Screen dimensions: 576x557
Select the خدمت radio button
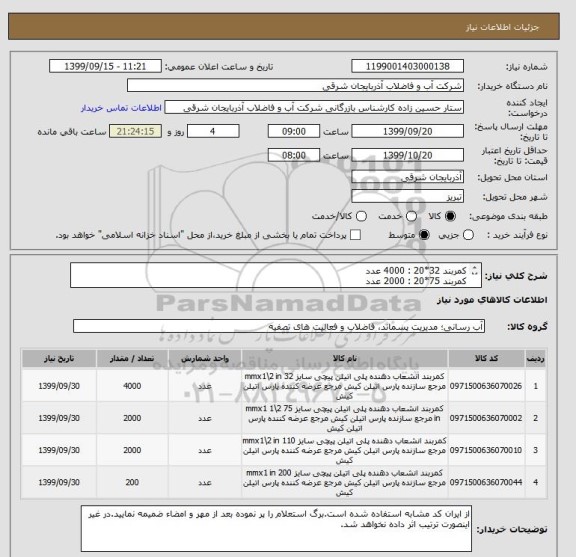point(411,216)
